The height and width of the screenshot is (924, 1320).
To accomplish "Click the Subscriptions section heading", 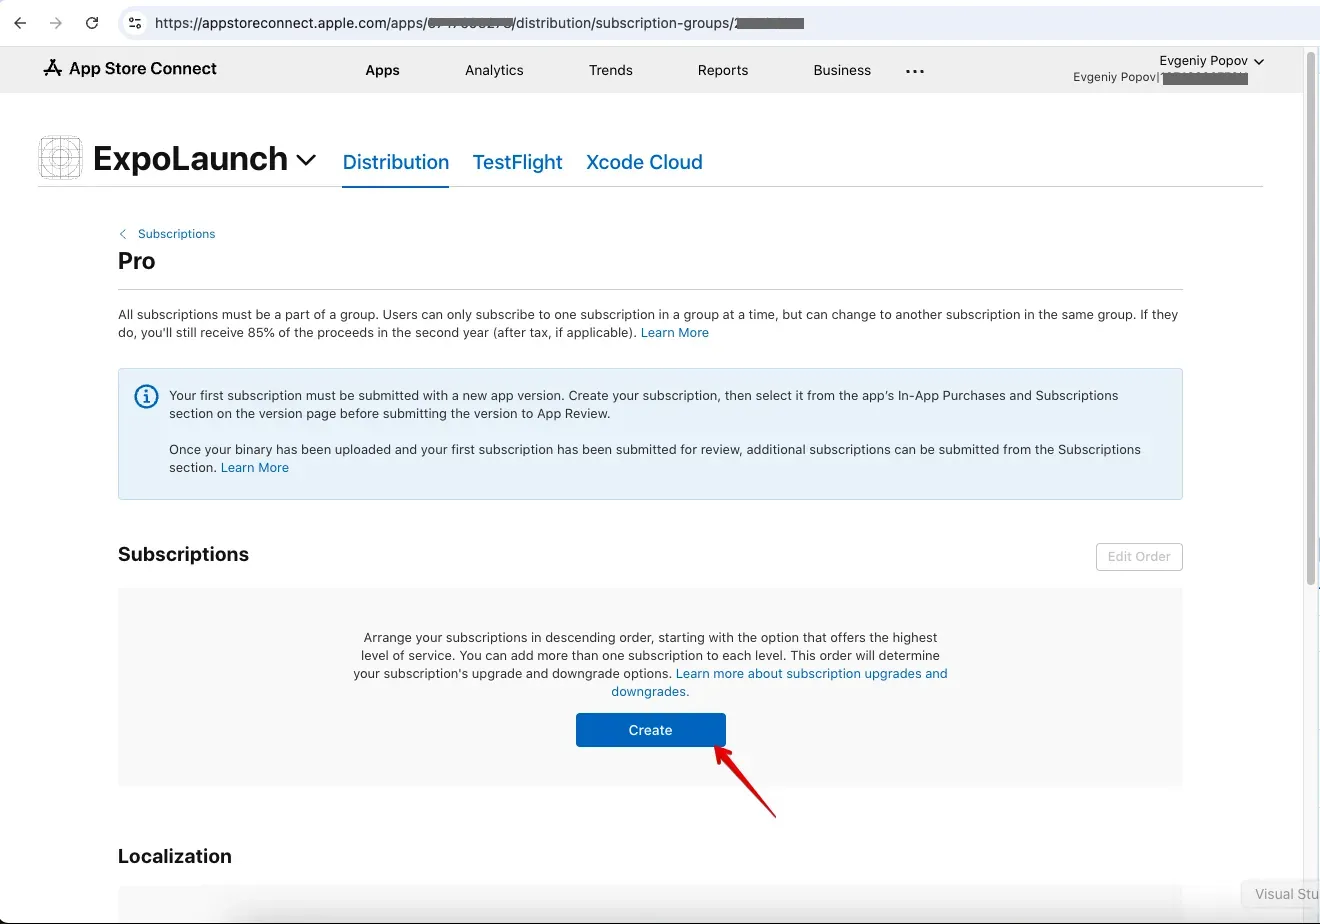I will [x=183, y=554].
